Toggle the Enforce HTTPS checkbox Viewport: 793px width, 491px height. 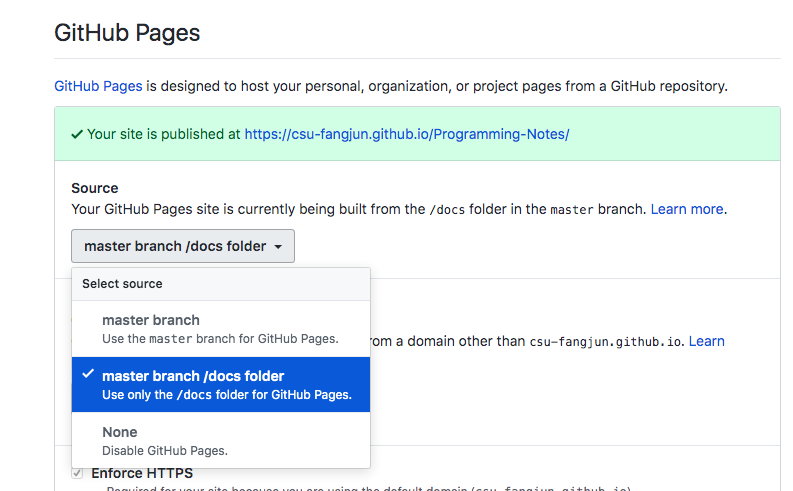pos(77,473)
